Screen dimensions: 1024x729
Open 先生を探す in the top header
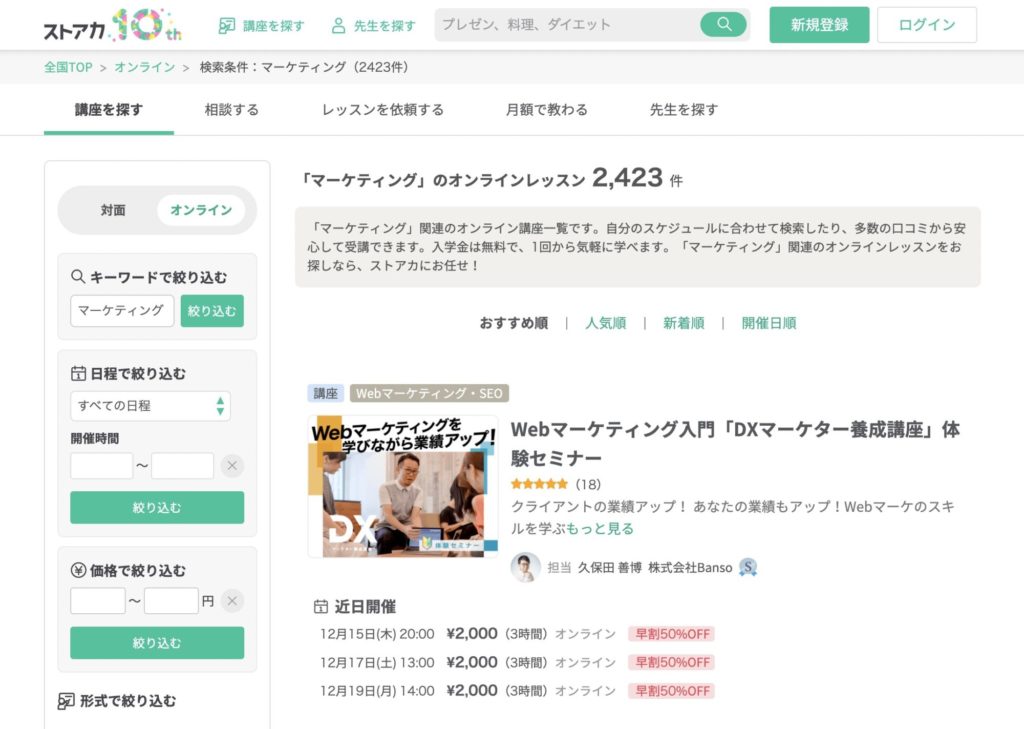(373, 25)
